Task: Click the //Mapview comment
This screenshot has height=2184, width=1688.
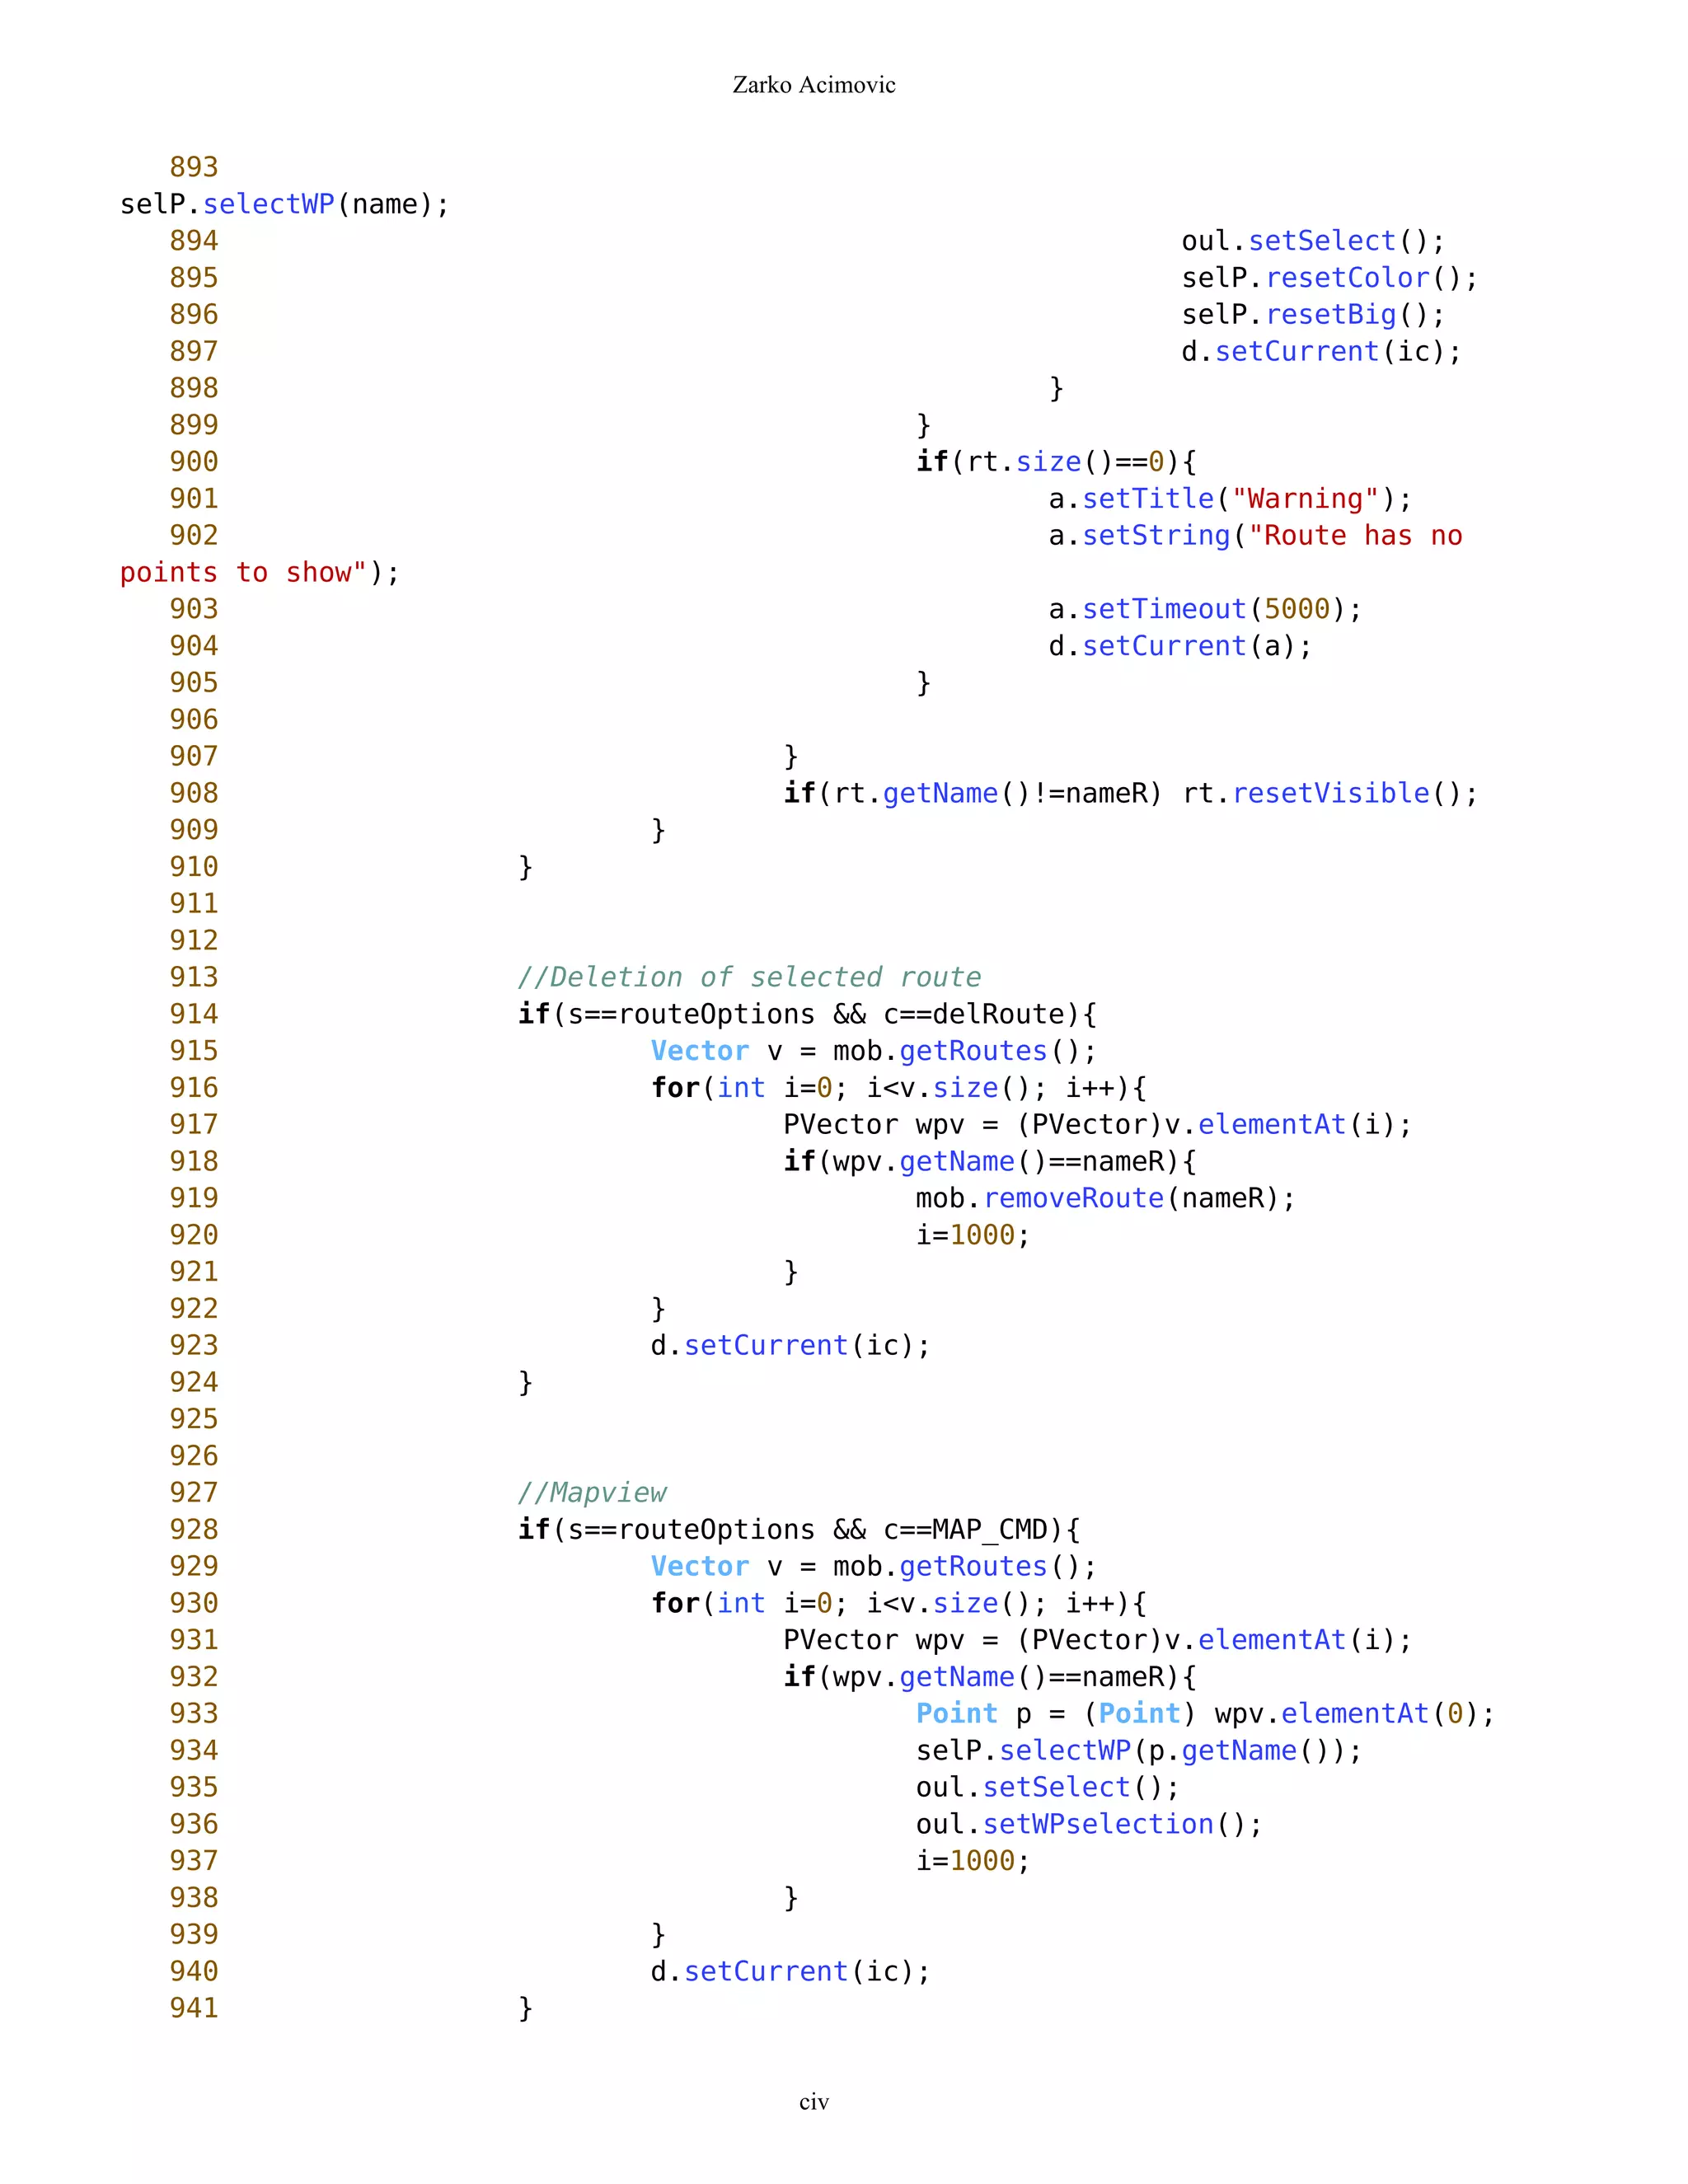Action: click(592, 1493)
